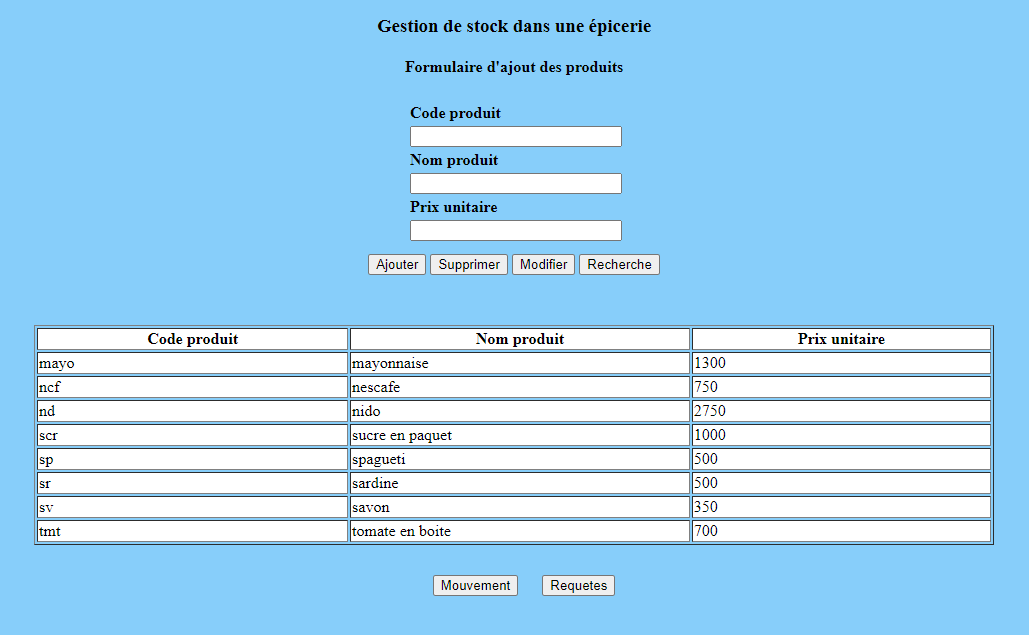Click the spagueti product name cell
The width and height of the screenshot is (1029, 635).
click(519, 459)
